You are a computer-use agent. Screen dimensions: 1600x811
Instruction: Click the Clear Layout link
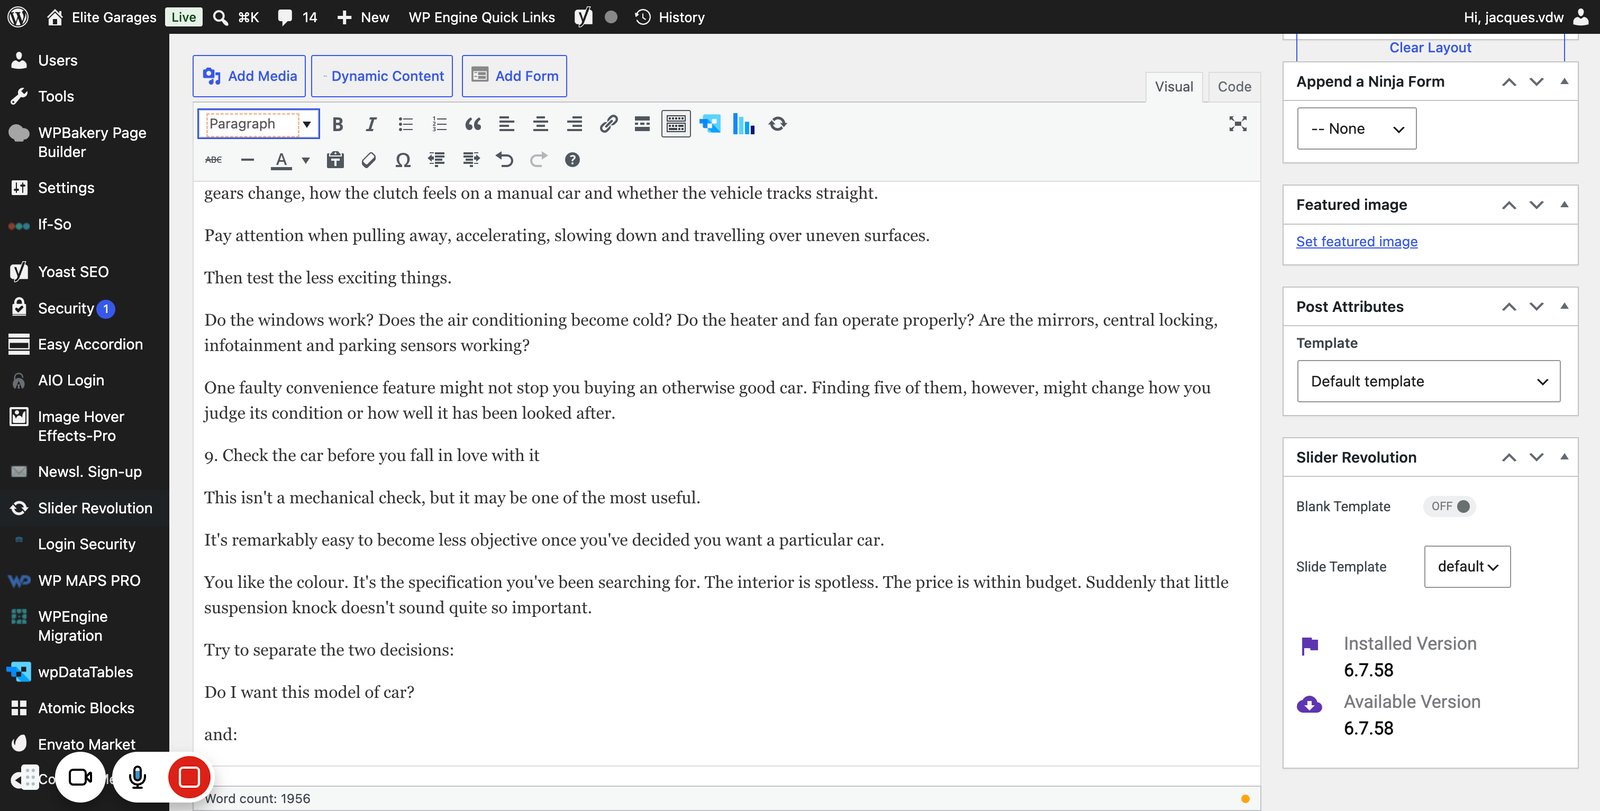click(x=1430, y=48)
